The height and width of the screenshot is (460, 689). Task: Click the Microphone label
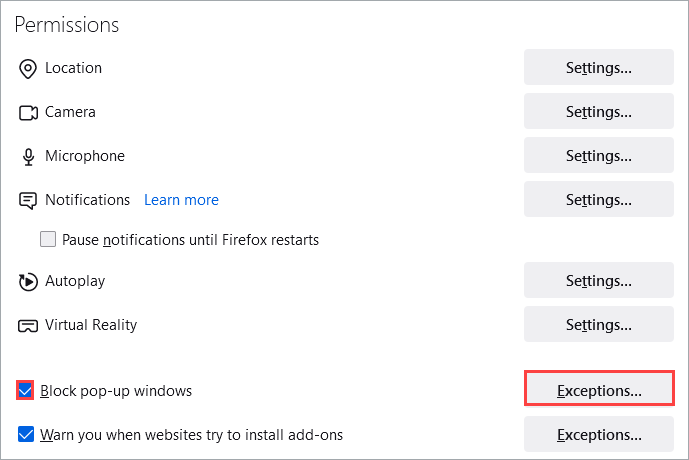coord(85,156)
